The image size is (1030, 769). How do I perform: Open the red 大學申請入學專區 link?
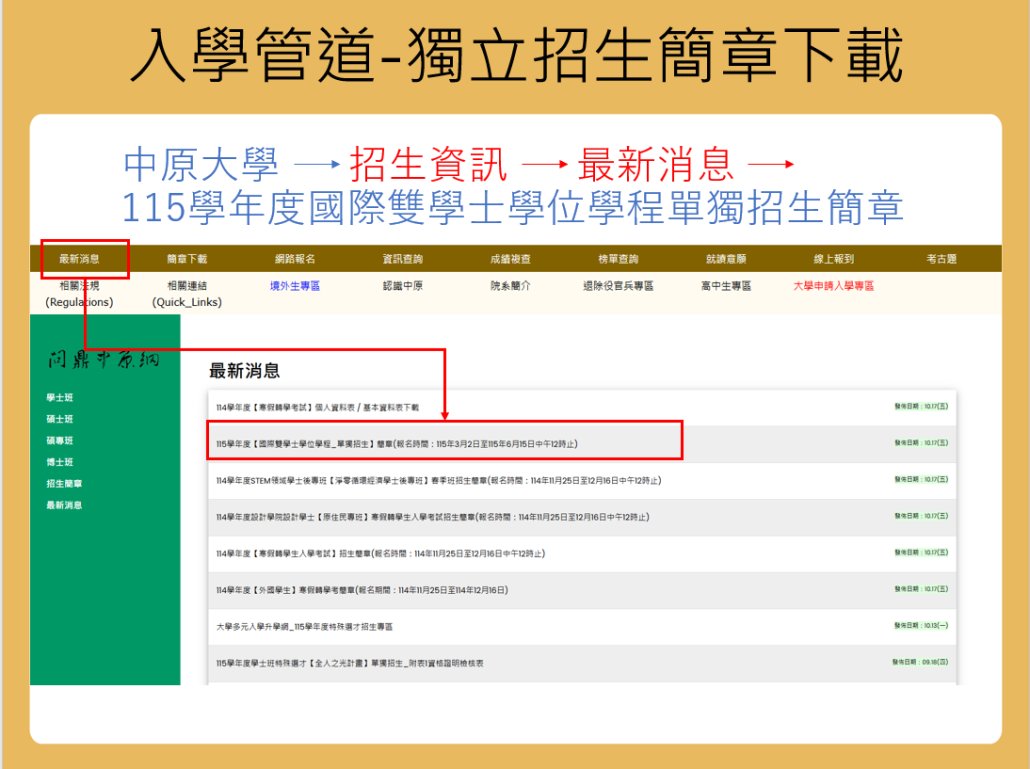click(833, 286)
